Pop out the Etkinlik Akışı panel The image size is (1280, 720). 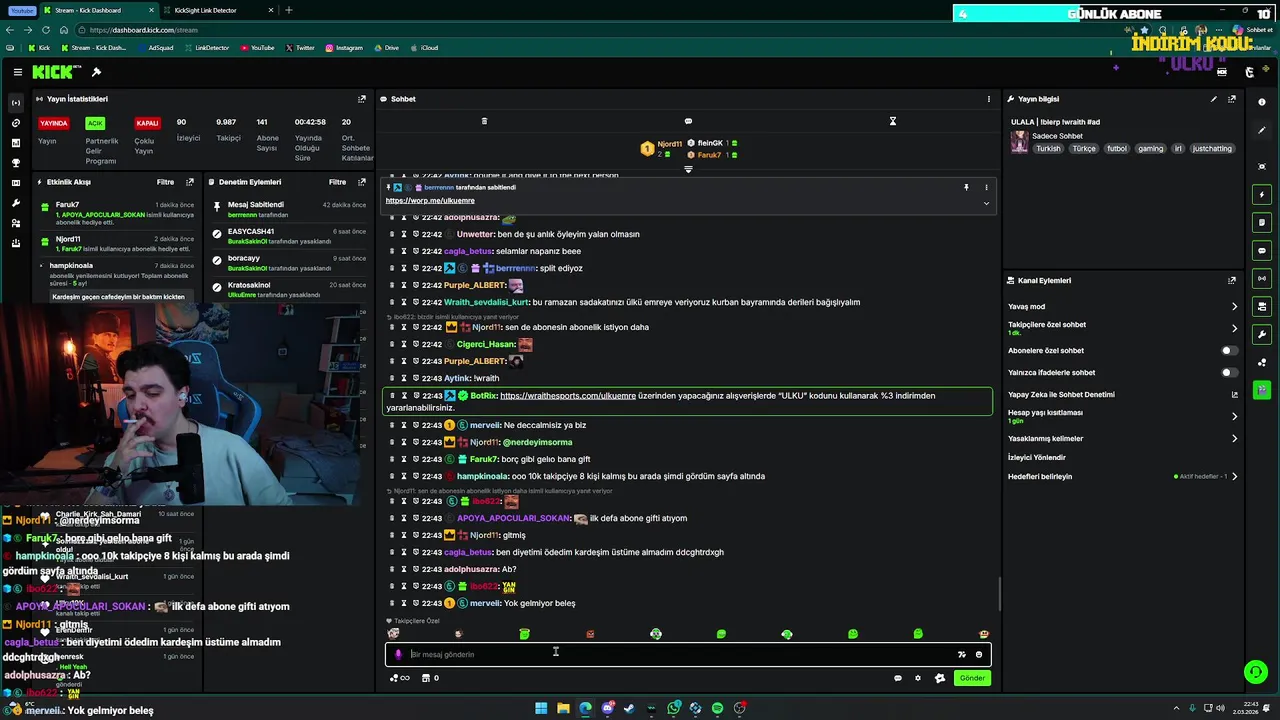(190, 182)
